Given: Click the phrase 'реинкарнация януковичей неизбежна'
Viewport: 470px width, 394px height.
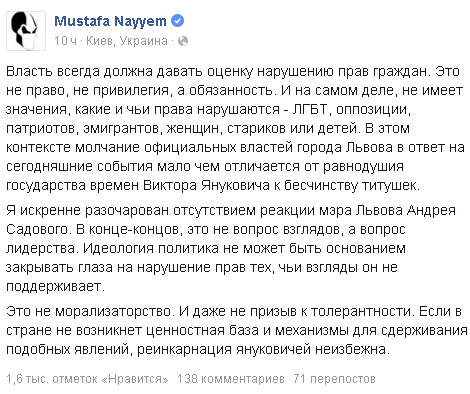Looking at the screenshot, I should coord(263,349).
